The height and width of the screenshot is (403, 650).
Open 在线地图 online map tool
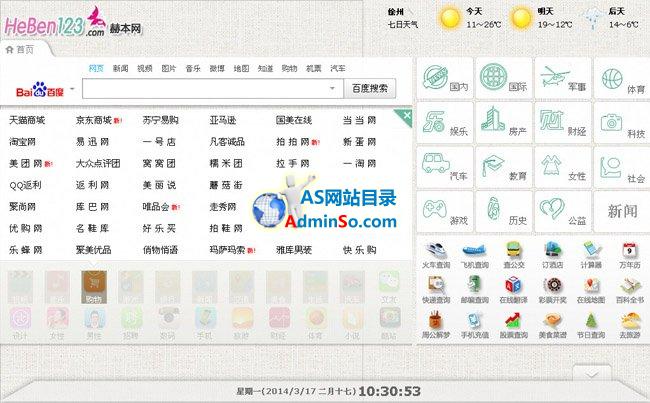tap(591, 290)
